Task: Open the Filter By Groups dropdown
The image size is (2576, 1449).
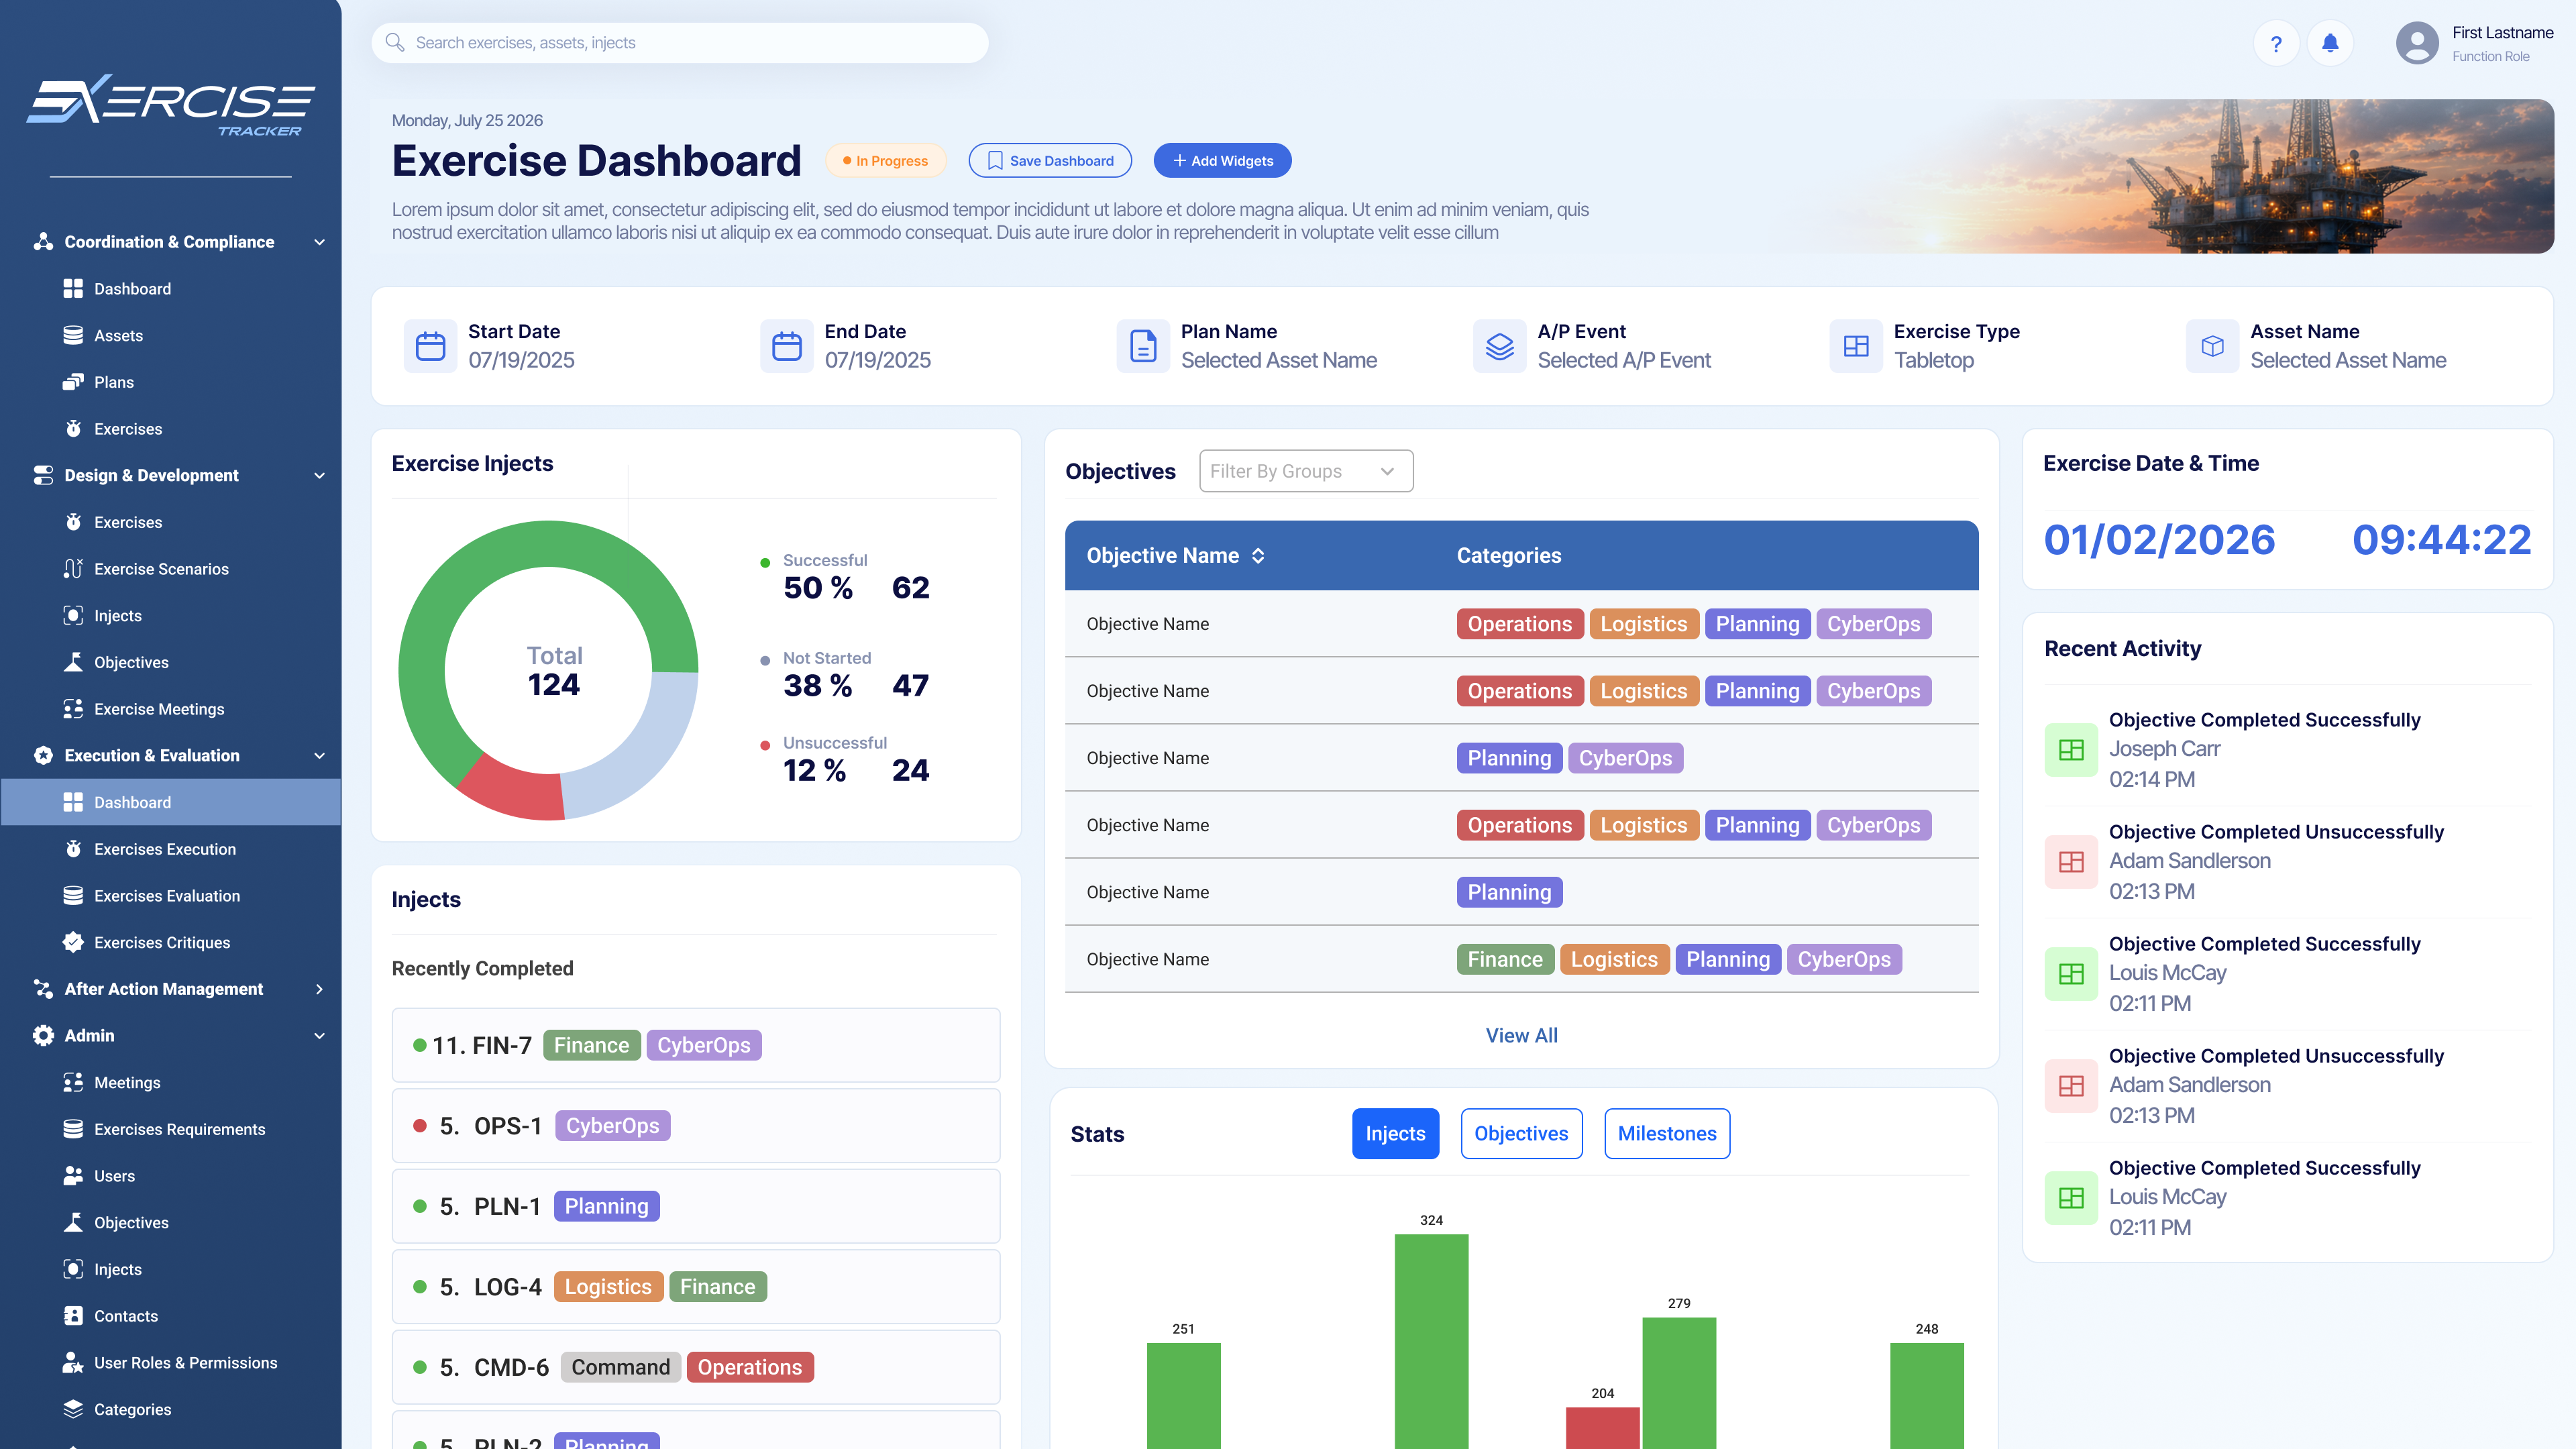Action: click(x=1306, y=471)
